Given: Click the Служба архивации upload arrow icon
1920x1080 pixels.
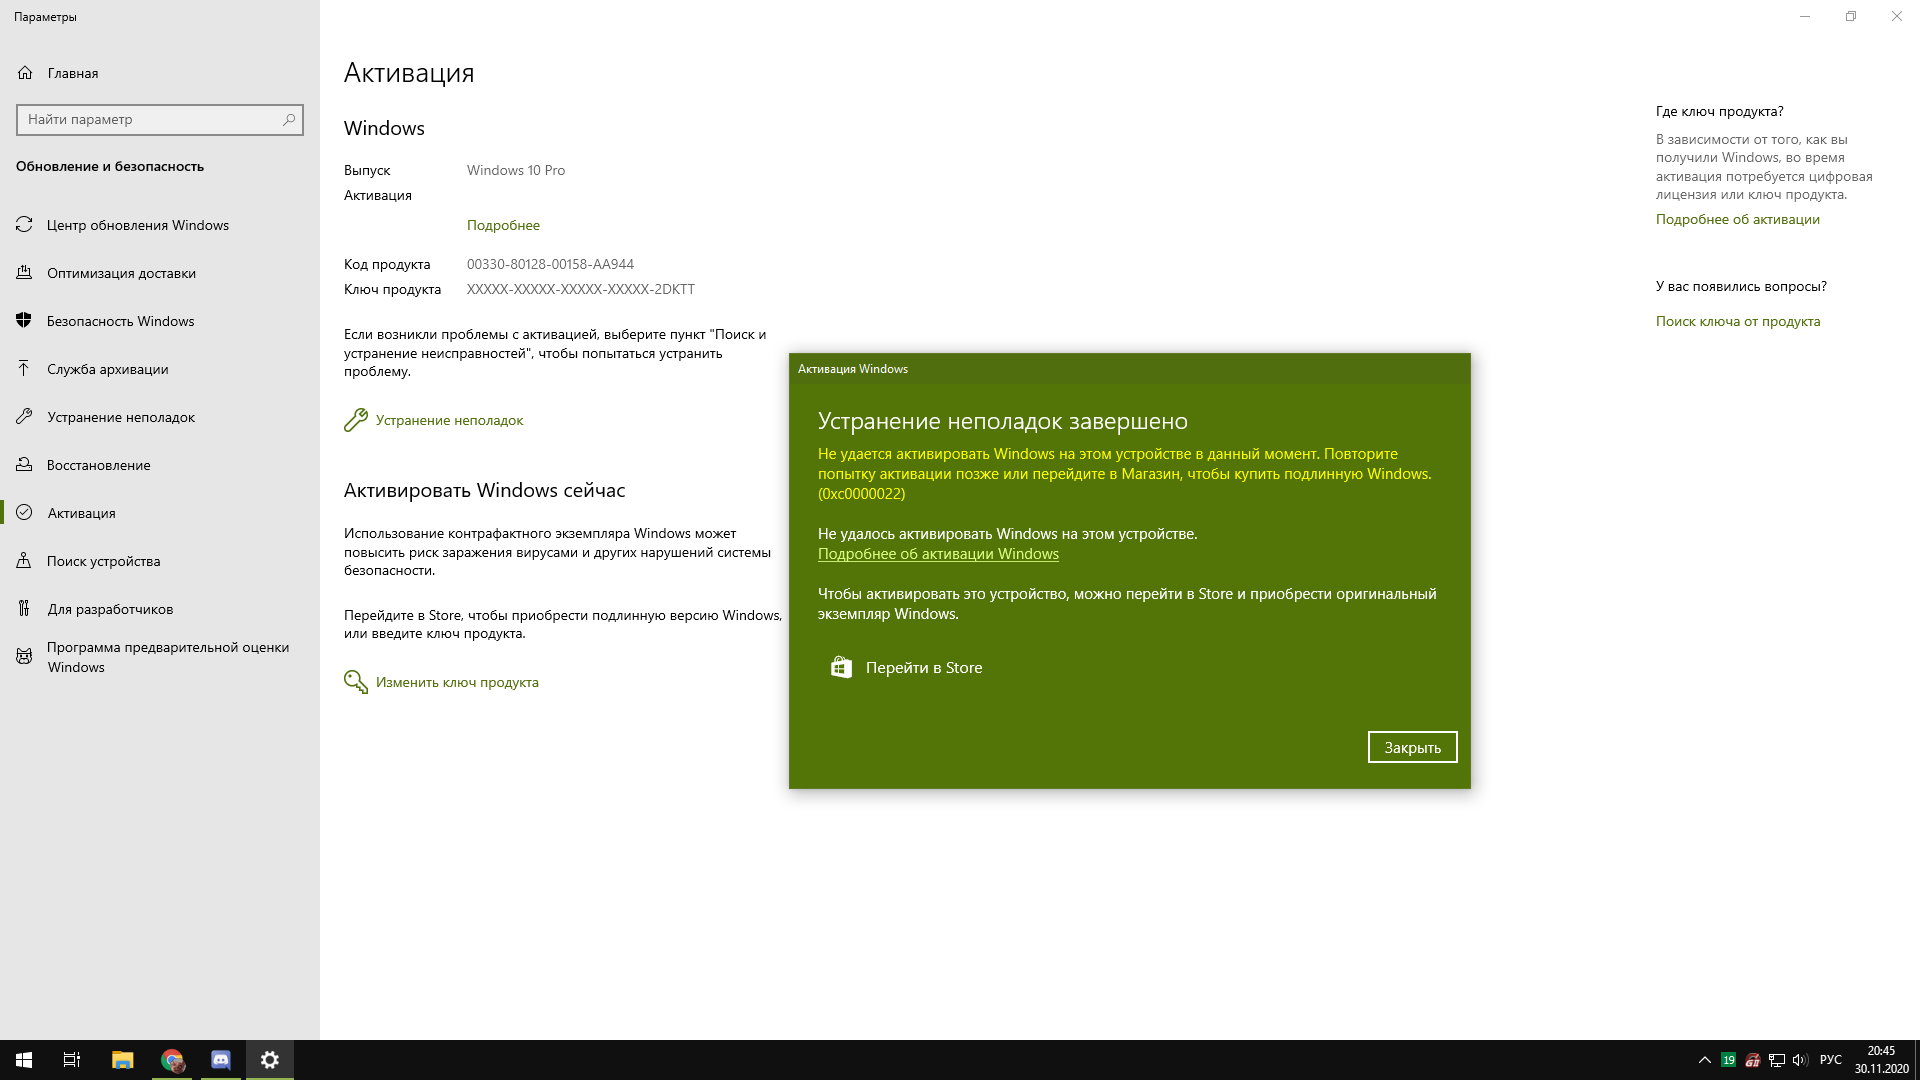Looking at the screenshot, I should (25, 369).
